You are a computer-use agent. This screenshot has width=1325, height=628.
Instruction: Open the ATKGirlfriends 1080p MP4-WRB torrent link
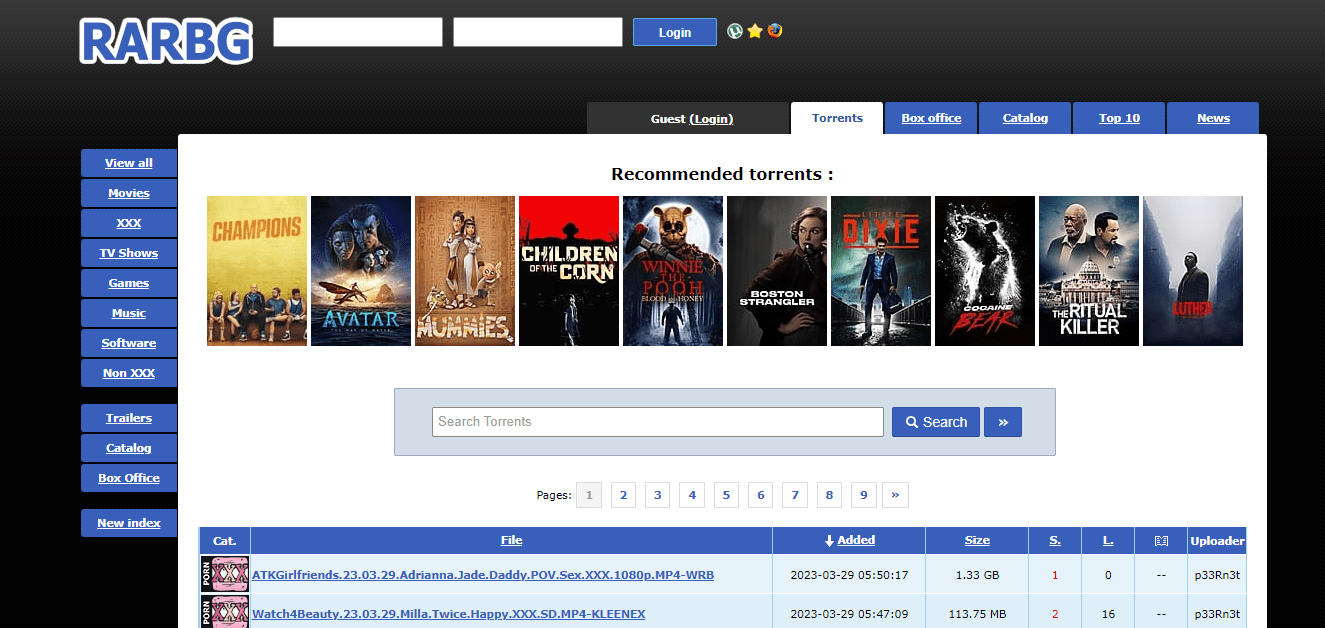coord(483,575)
